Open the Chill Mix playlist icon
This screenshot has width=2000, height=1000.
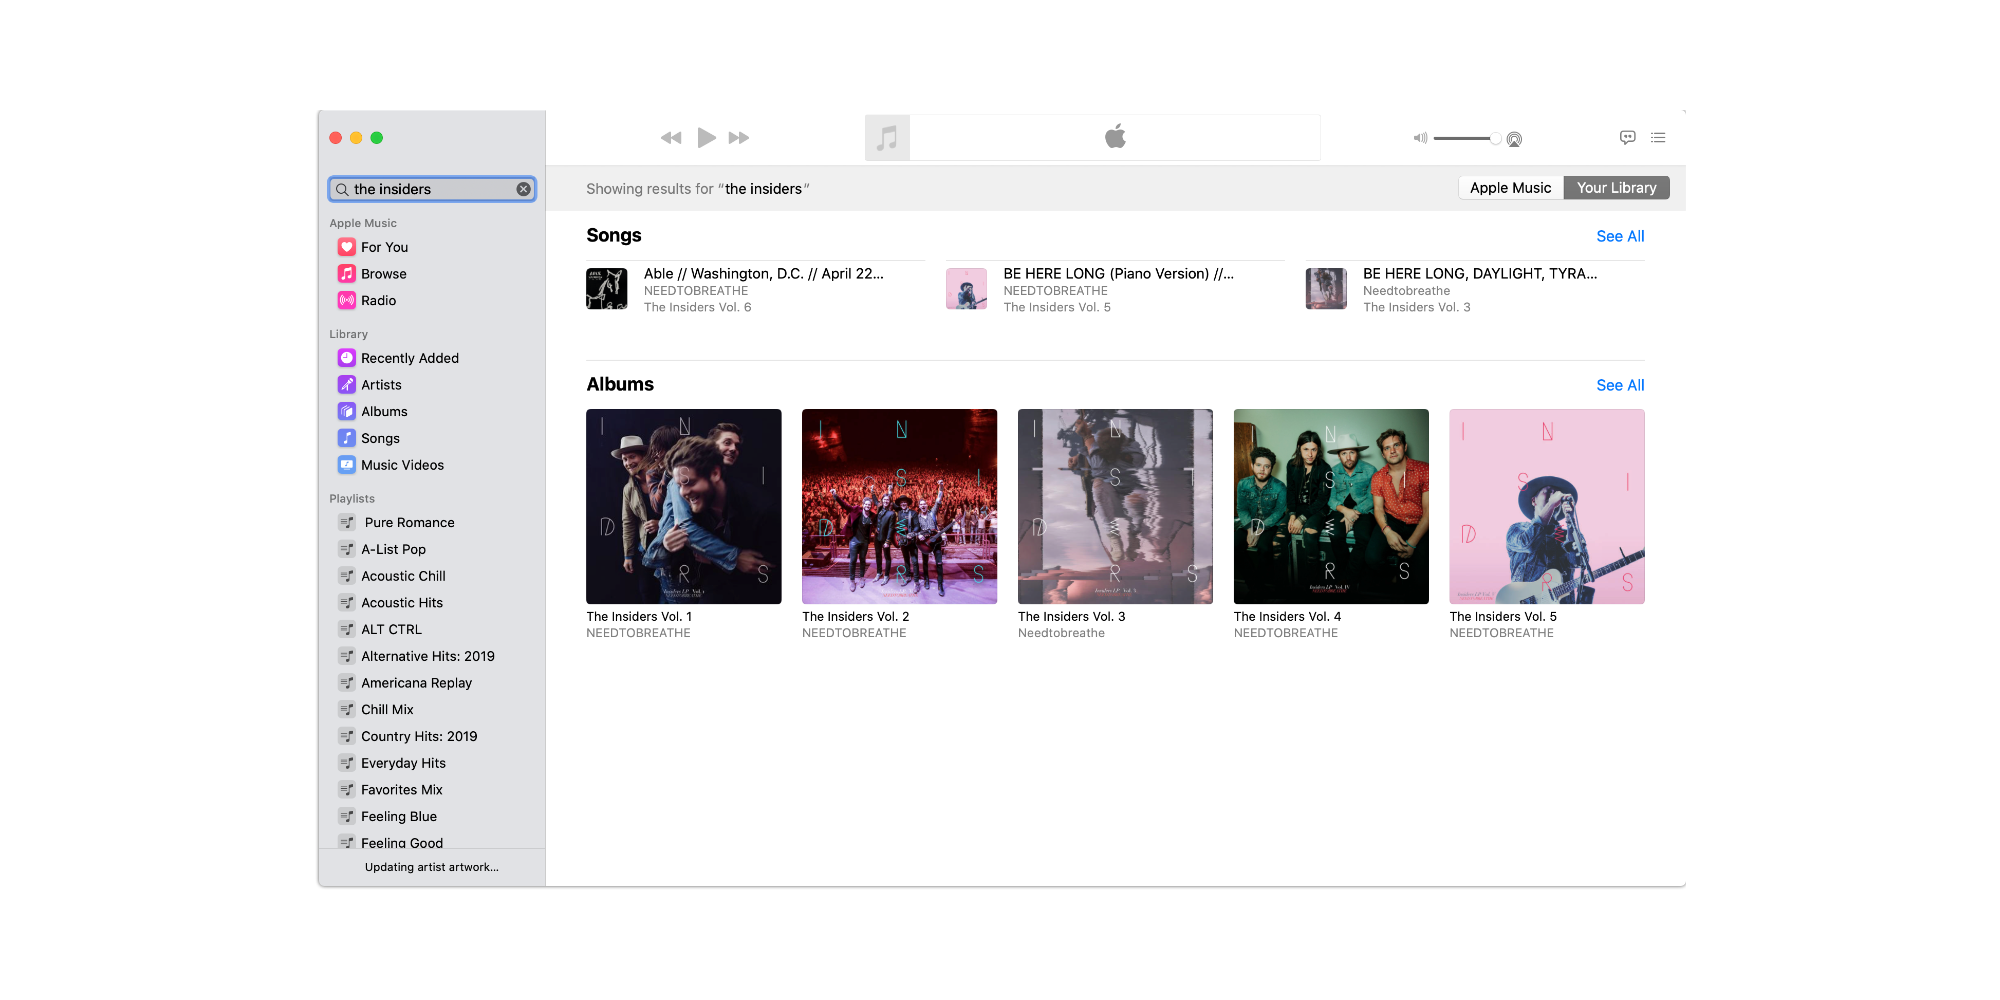(x=347, y=709)
